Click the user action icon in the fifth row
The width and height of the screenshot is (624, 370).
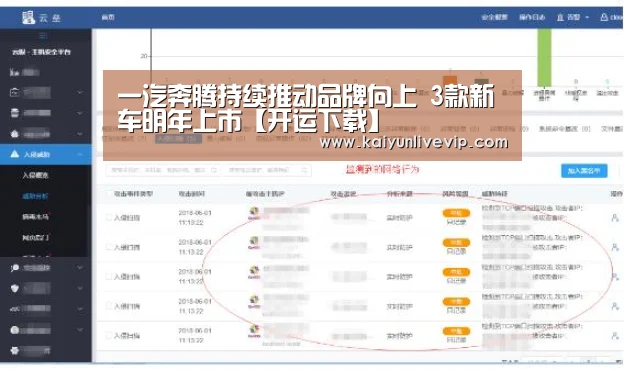click(x=615, y=336)
